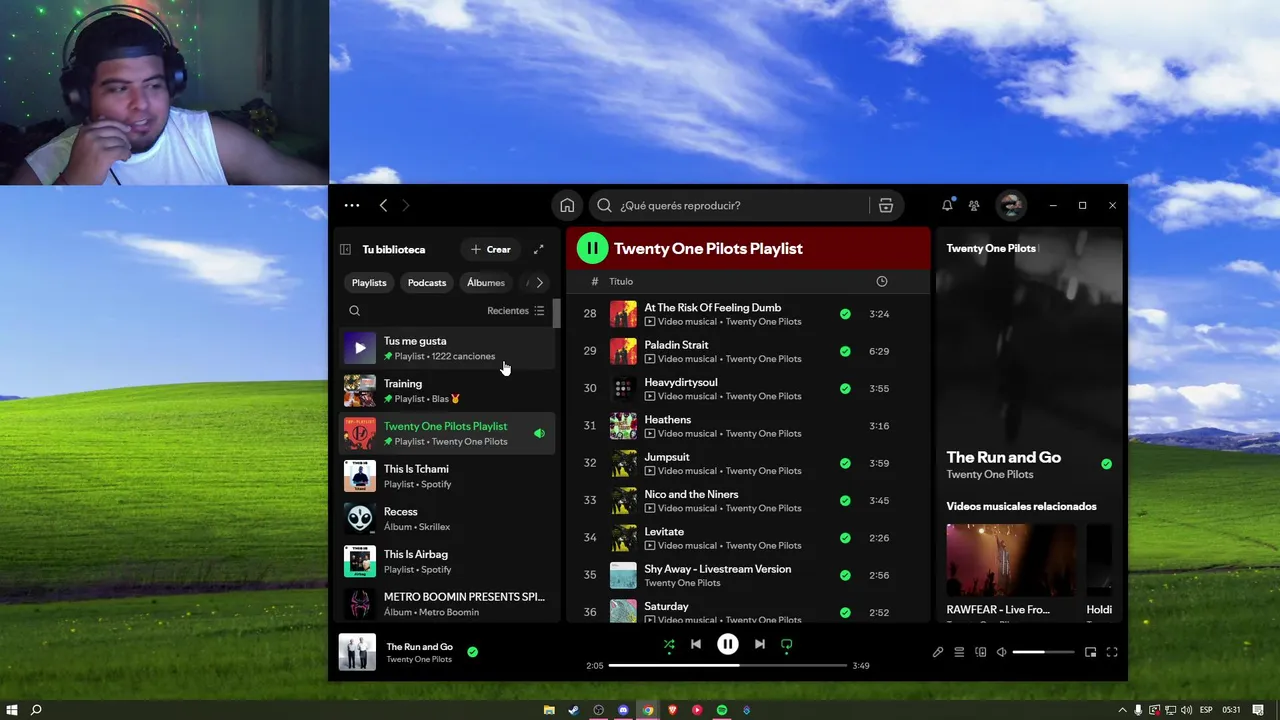Open Steam from the taskbar

(574, 710)
